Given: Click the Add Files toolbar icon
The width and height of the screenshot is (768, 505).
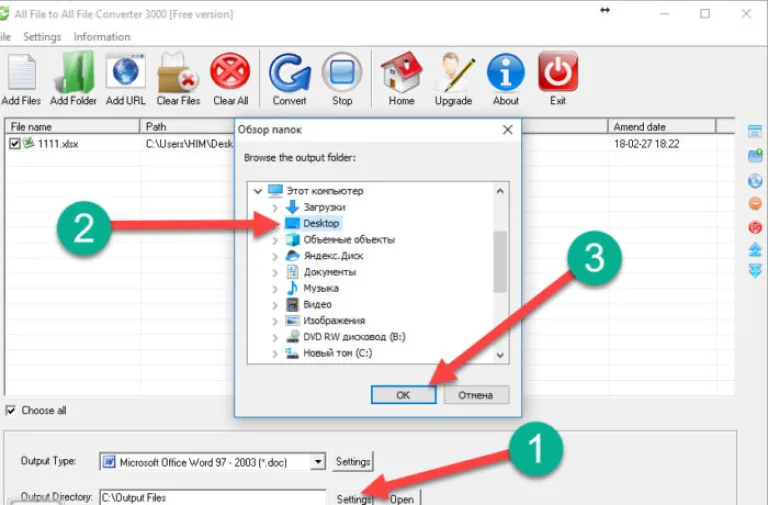Looking at the screenshot, I should coord(22,73).
